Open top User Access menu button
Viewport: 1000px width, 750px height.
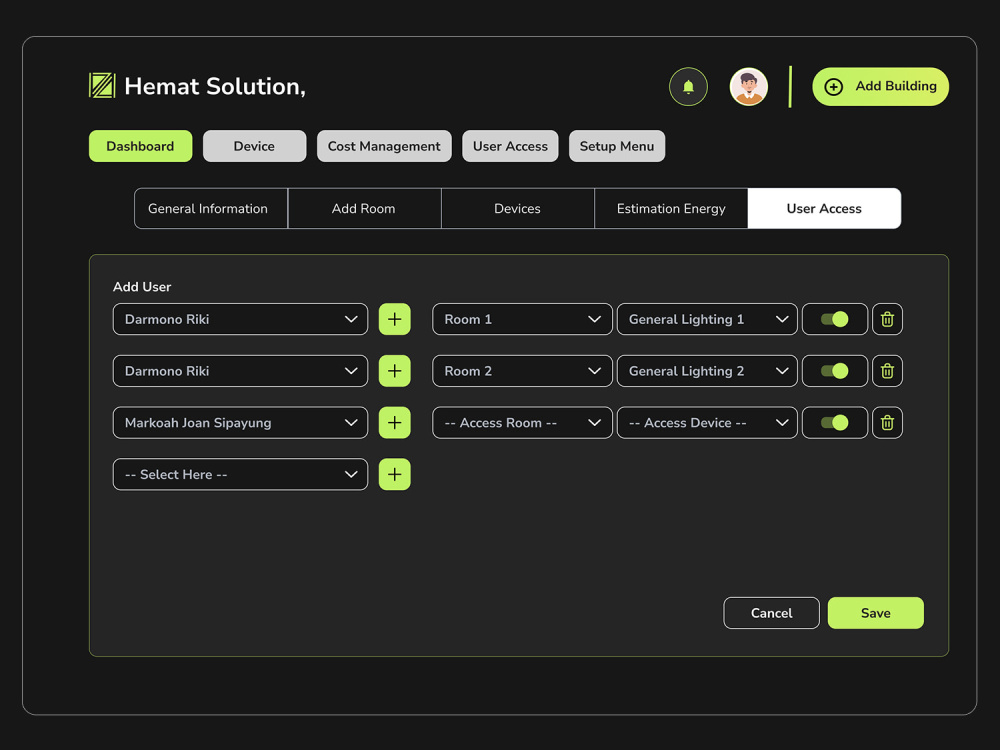coord(510,146)
